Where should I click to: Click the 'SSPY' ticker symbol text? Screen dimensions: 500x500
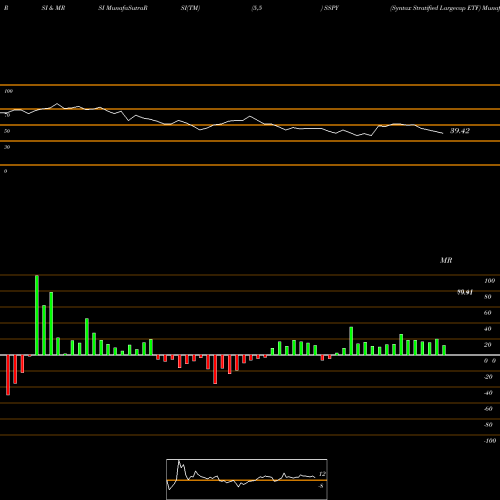331,8
